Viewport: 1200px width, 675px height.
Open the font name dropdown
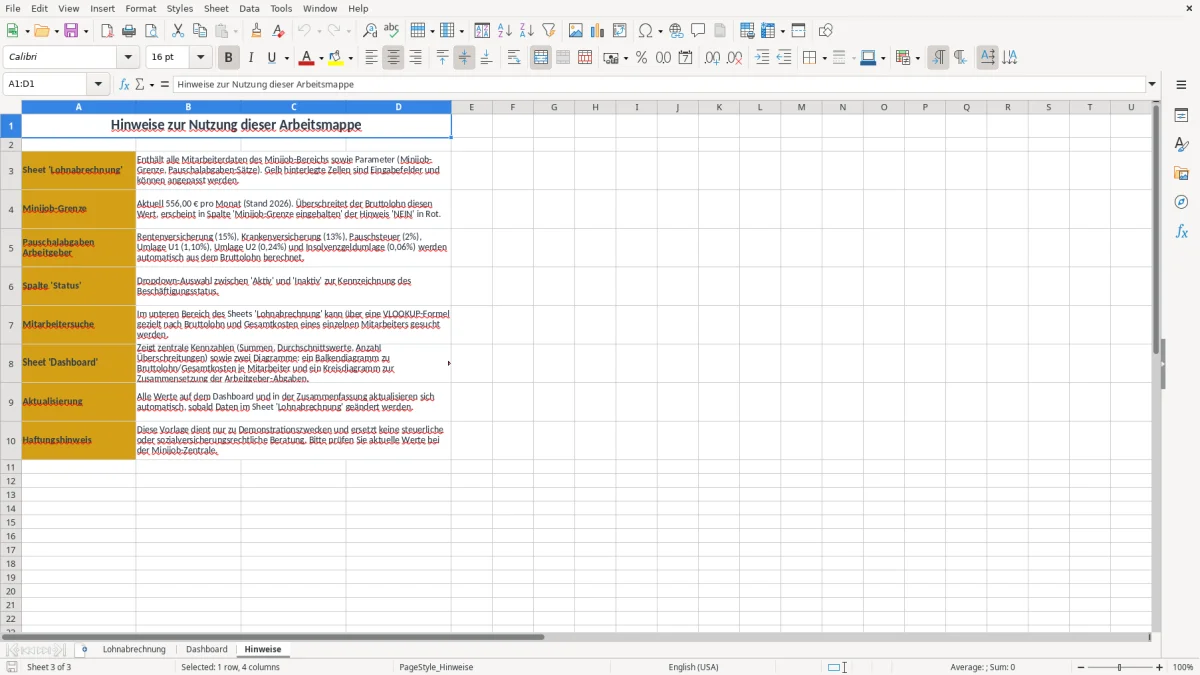pos(128,58)
